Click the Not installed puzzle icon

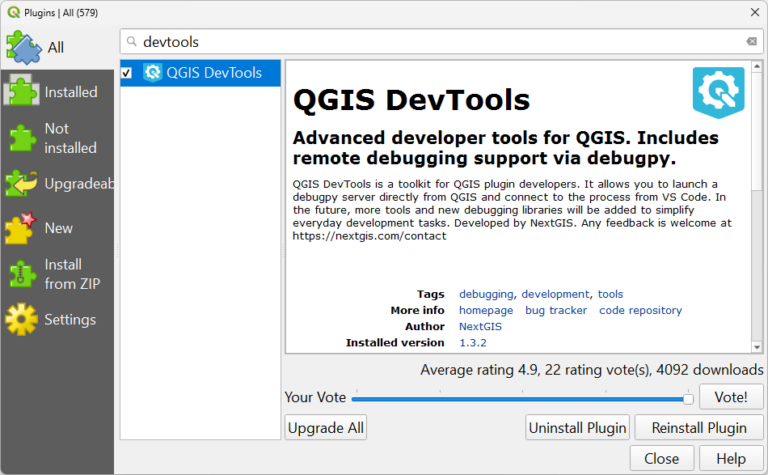point(21,138)
